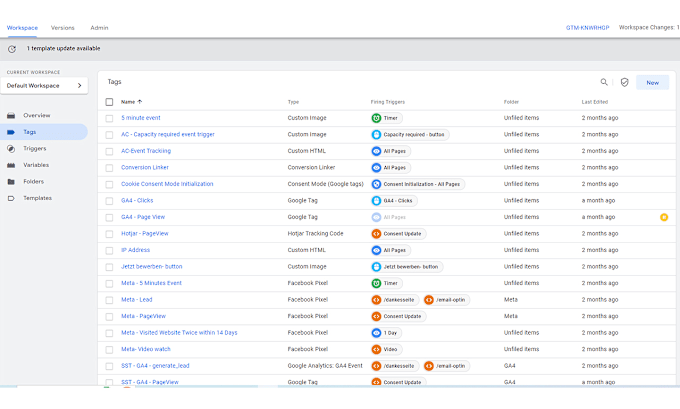The height and width of the screenshot is (409, 680).
Task: Check the 5 minute event tag checkbox
Action: 109,118
